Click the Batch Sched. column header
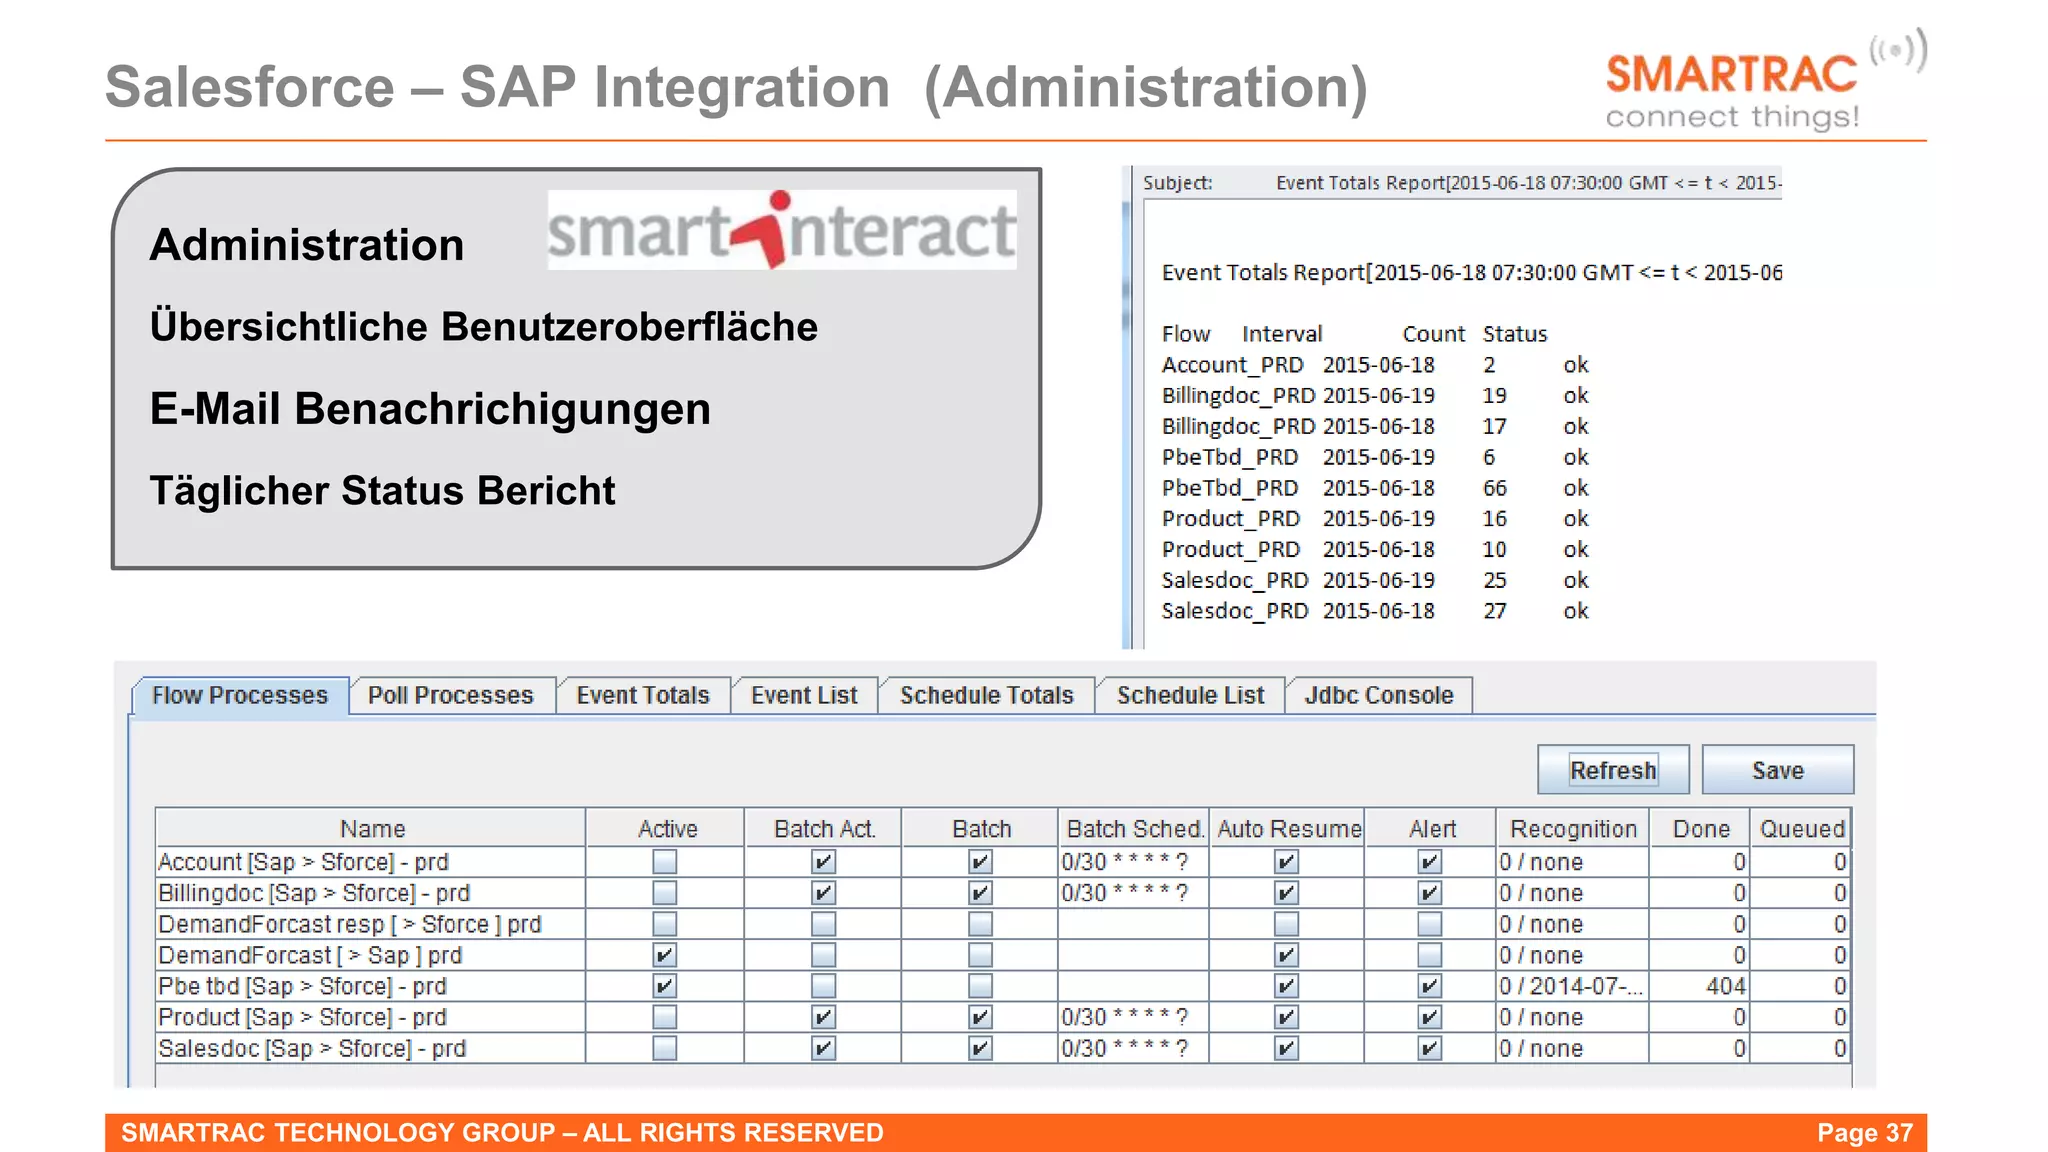Screen dimensions: 2048x1152 [x=1134, y=828]
